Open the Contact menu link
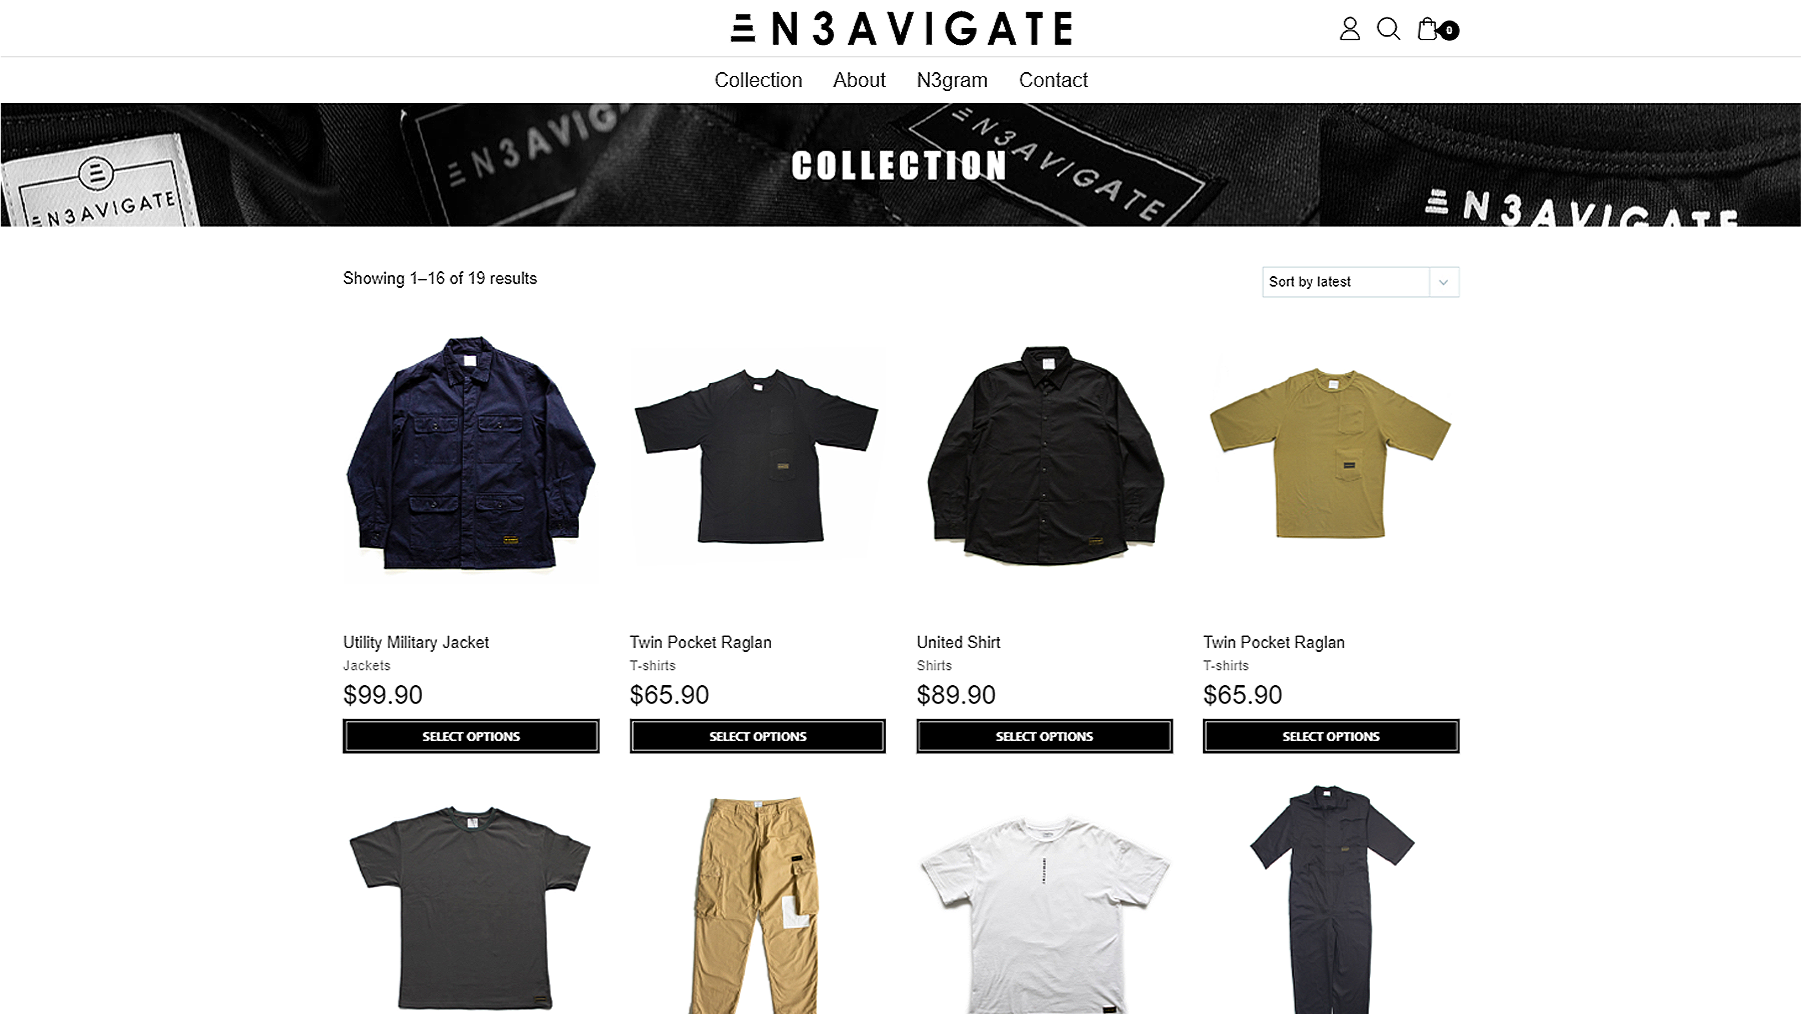The image size is (1801, 1014). [x=1053, y=80]
